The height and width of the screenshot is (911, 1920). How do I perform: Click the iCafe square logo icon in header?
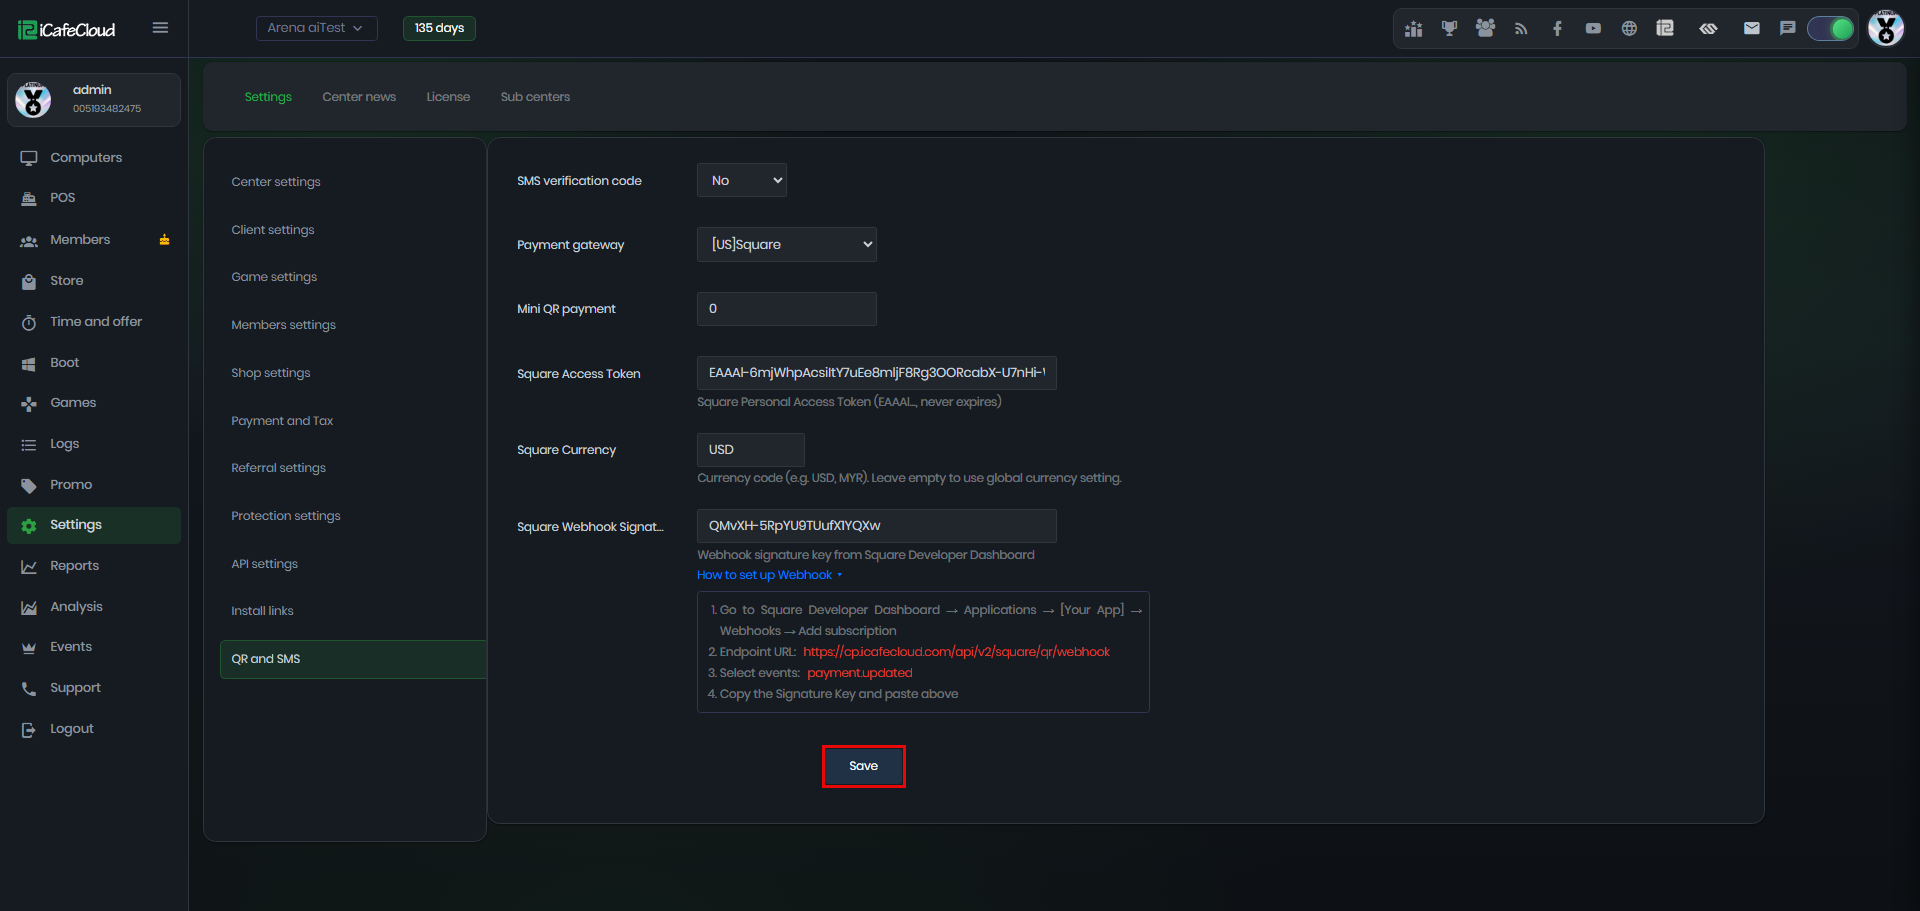point(1665,29)
